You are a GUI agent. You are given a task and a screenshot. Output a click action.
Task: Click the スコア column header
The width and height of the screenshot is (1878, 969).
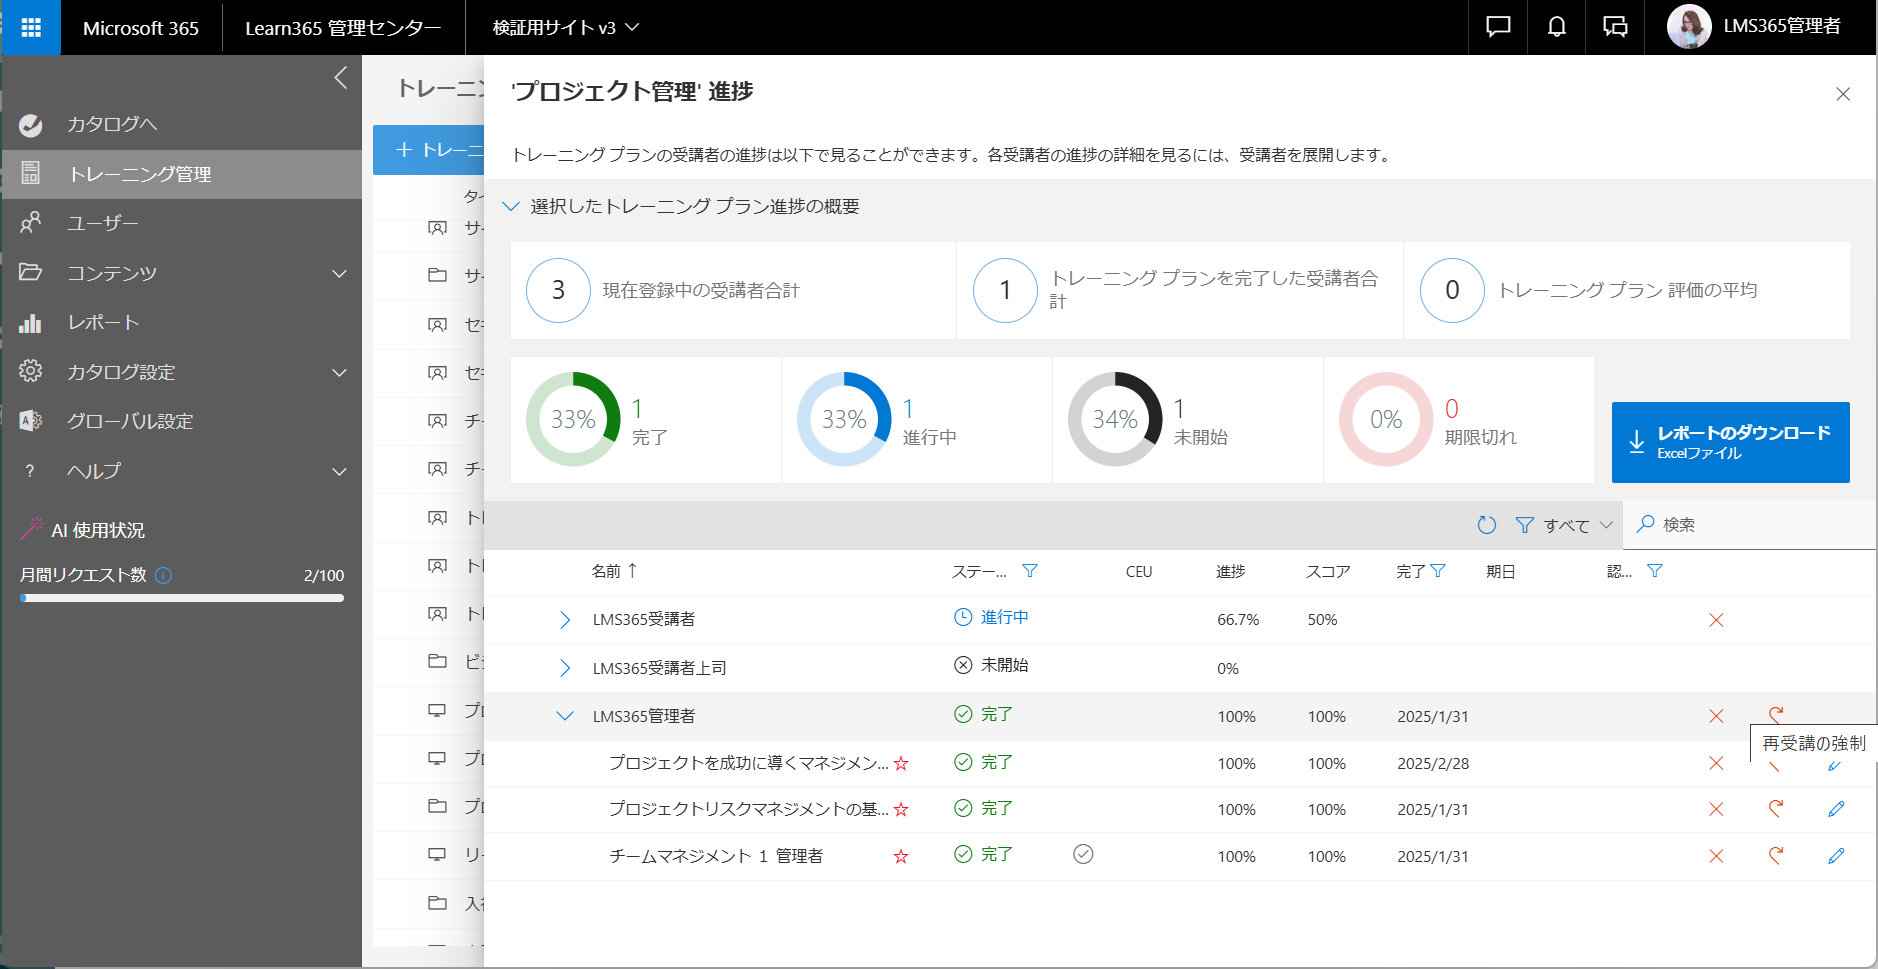pyautogui.click(x=1328, y=571)
